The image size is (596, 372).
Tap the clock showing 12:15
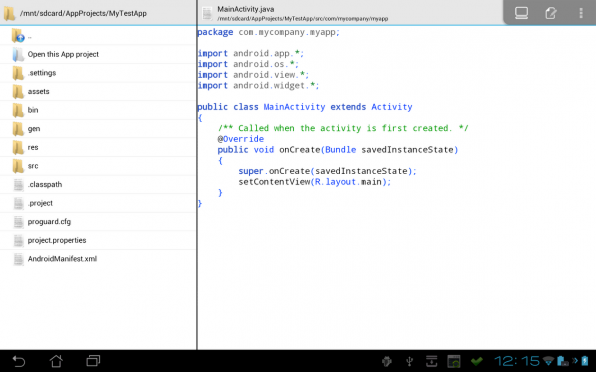coord(517,361)
